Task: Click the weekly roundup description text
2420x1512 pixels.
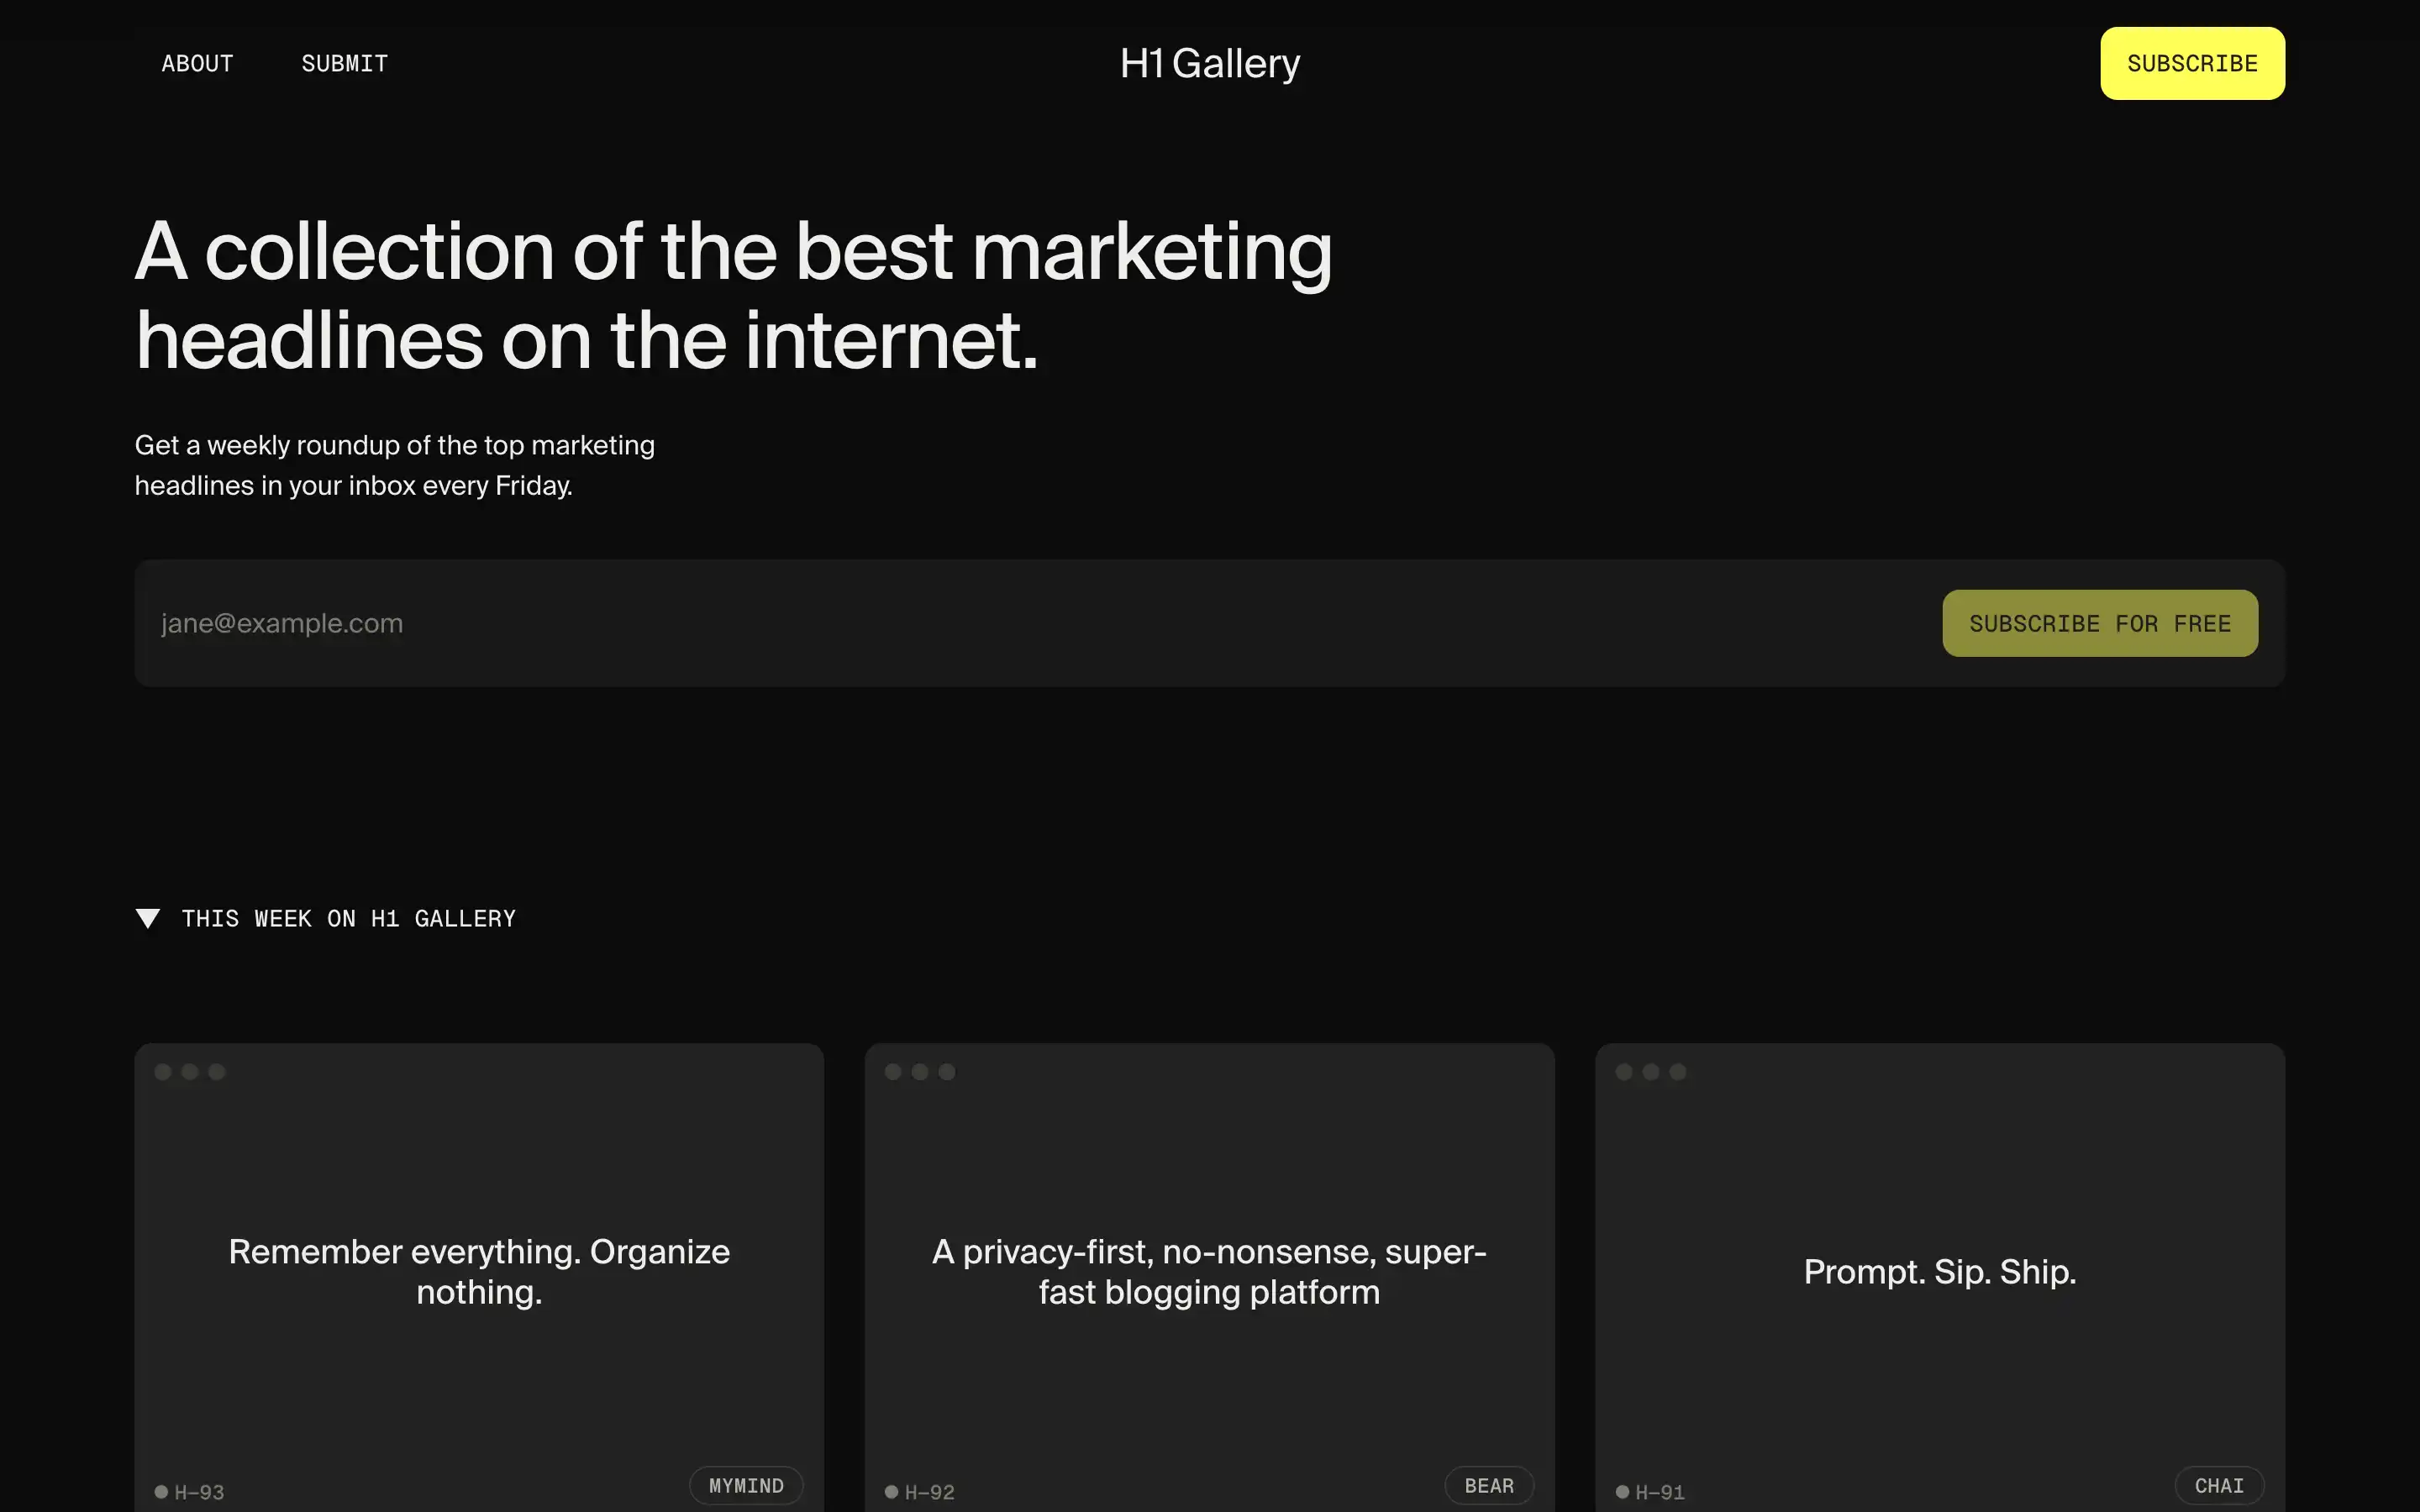Action: (395, 465)
